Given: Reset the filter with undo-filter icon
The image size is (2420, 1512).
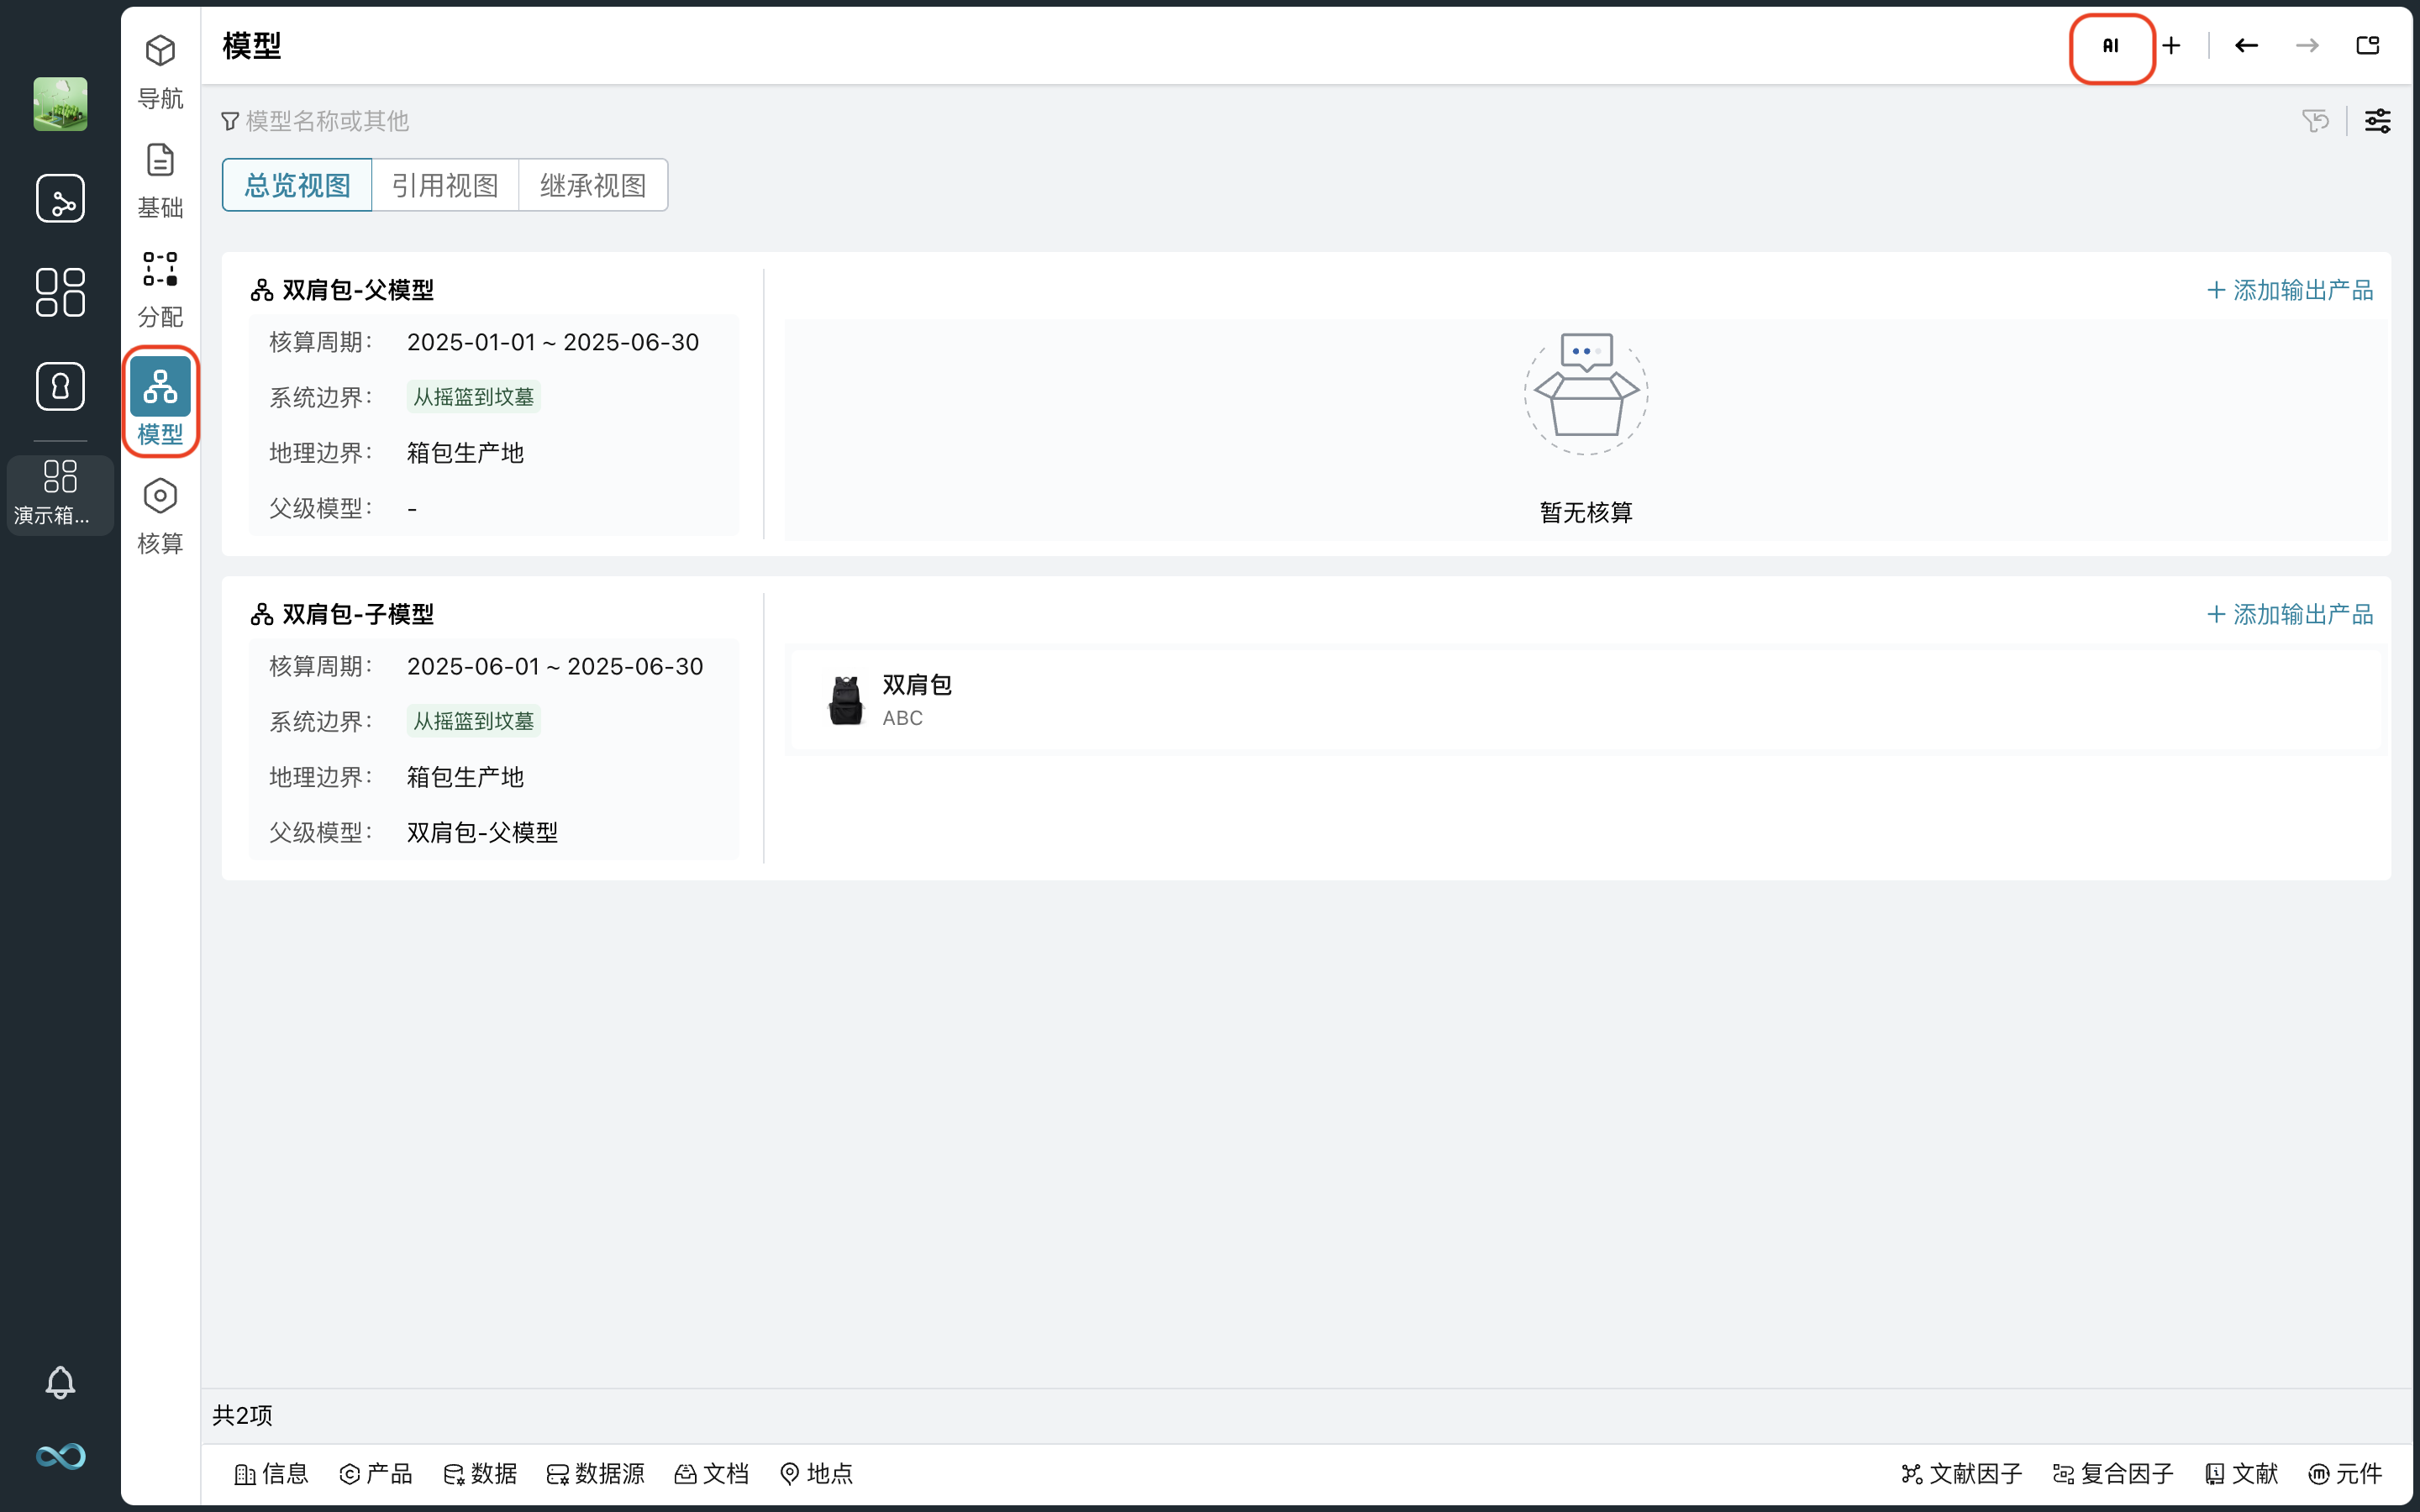Looking at the screenshot, I should click(x=2315, y=121).
